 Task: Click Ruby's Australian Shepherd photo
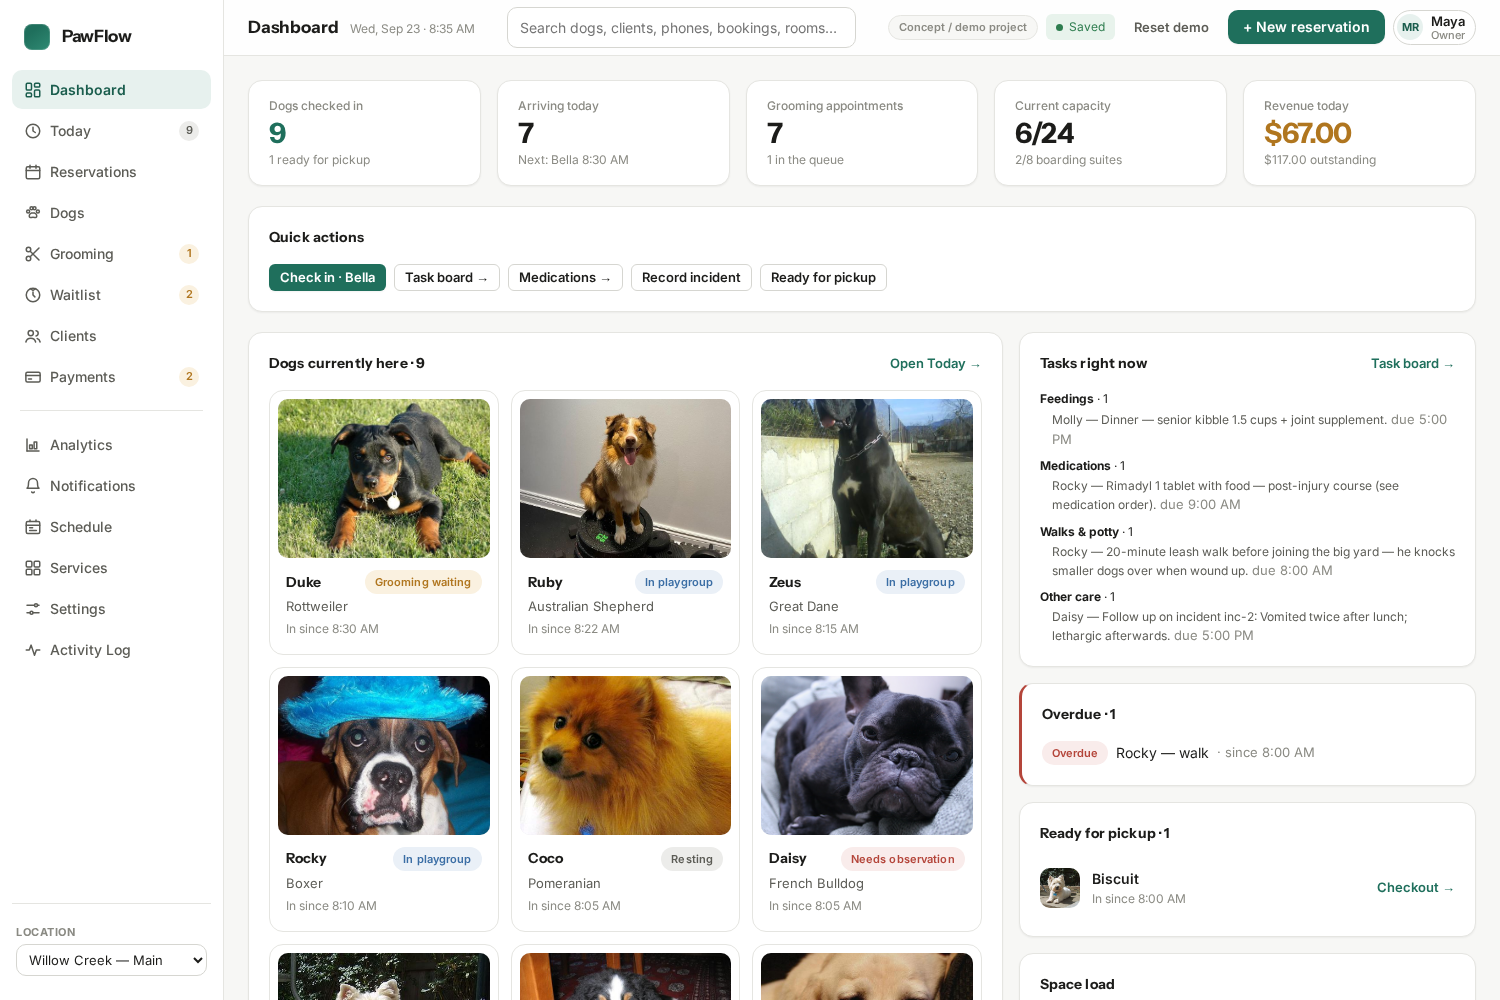[x=625, y=478]
